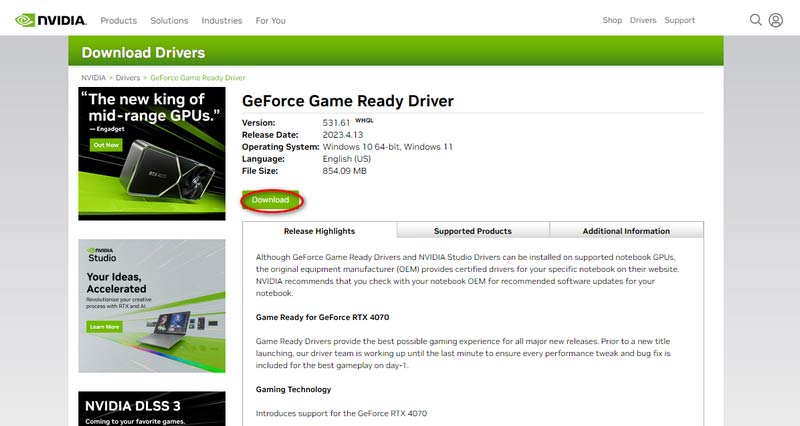Click Introduces support for GeForce RTX 4070 line

pyautogui.click(x=341, y=413)
